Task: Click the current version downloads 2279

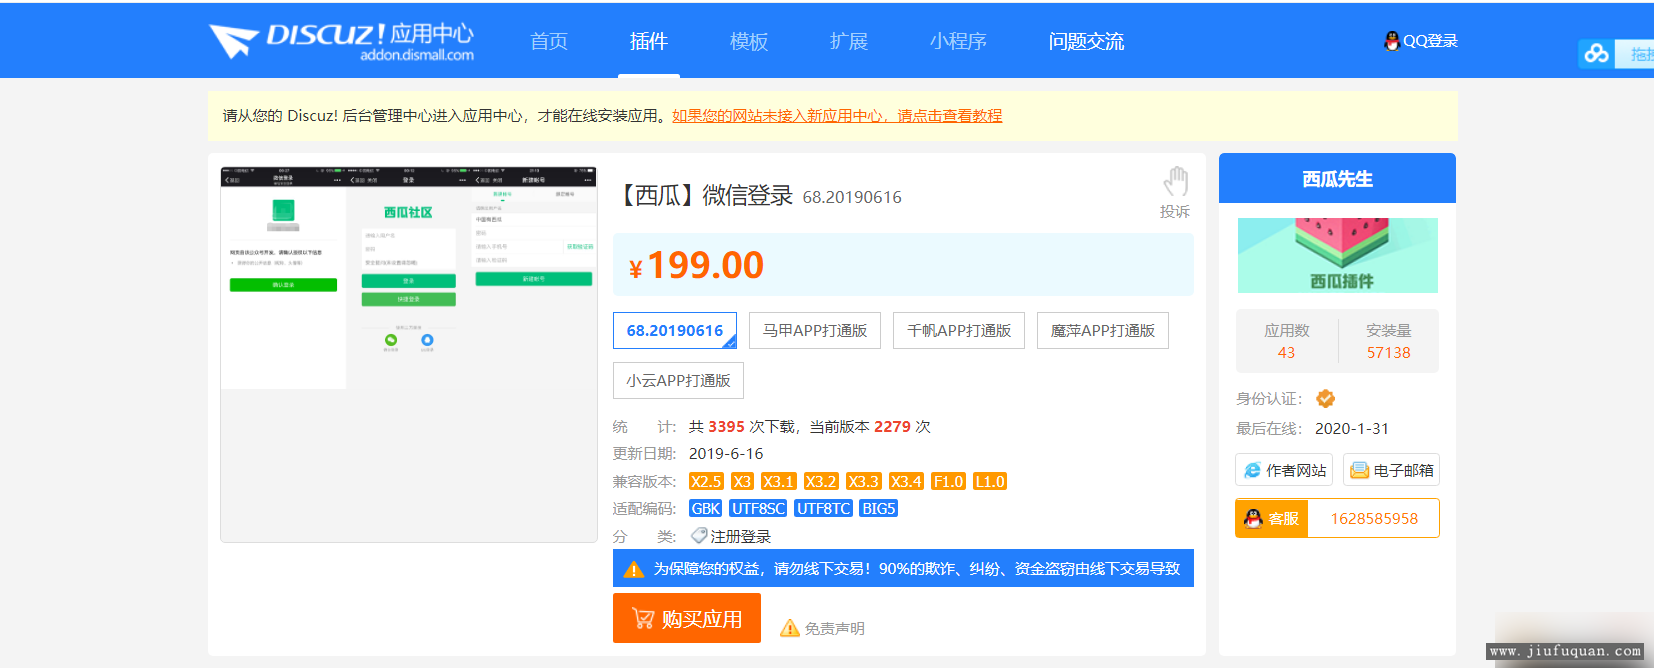Action: pyautogui.click(x=892, y=426)
